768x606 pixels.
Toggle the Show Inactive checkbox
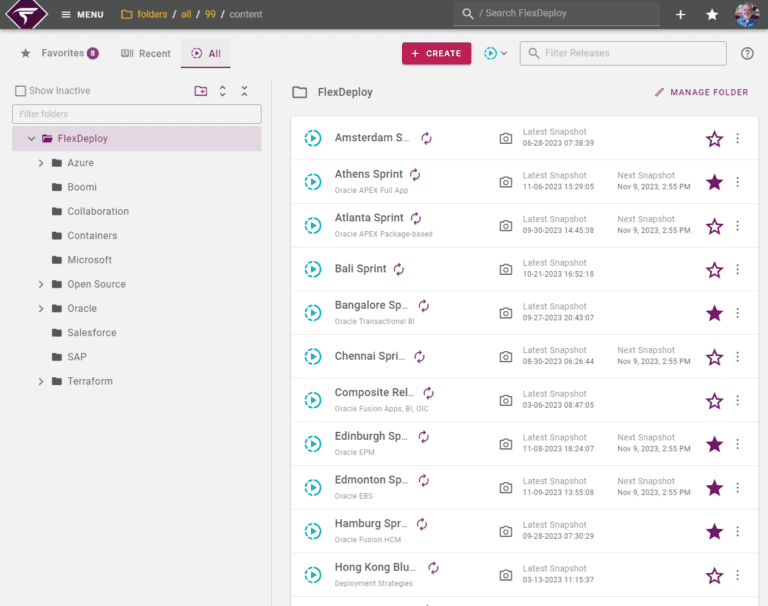tap(21, 91)
